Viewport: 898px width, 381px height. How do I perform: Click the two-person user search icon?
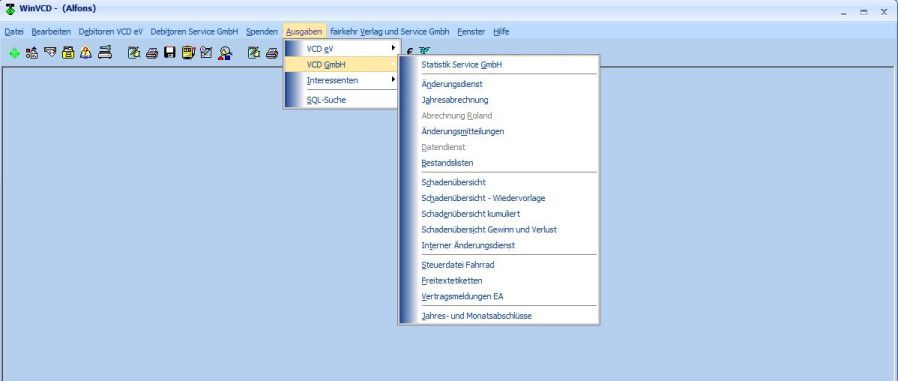(224, 53)
